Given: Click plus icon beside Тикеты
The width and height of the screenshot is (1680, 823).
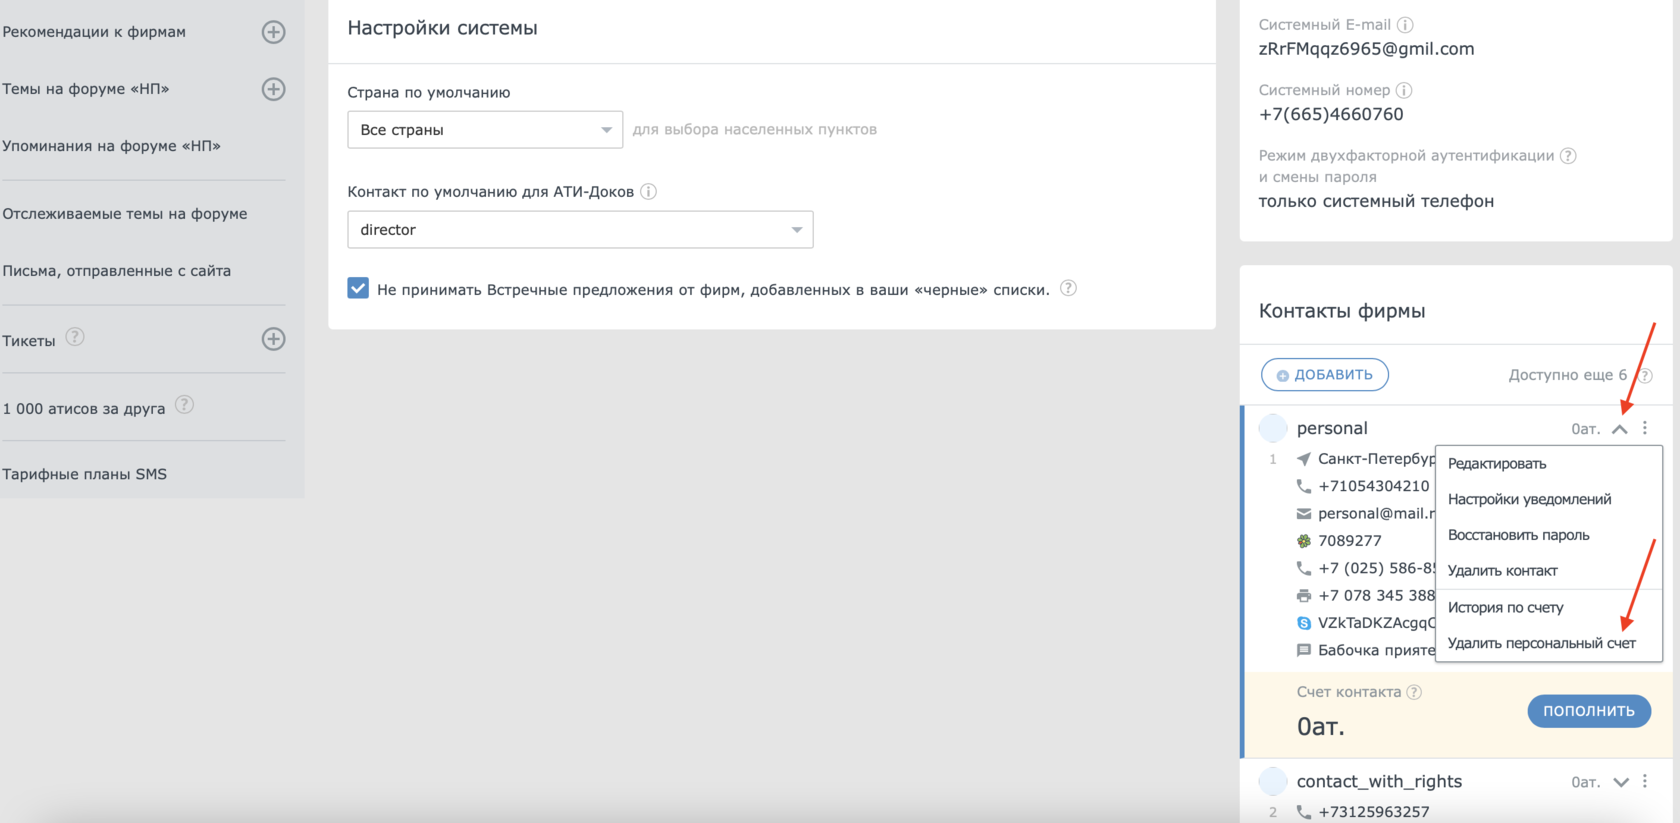Looking at the screenshot, I should tap(273, 339).
